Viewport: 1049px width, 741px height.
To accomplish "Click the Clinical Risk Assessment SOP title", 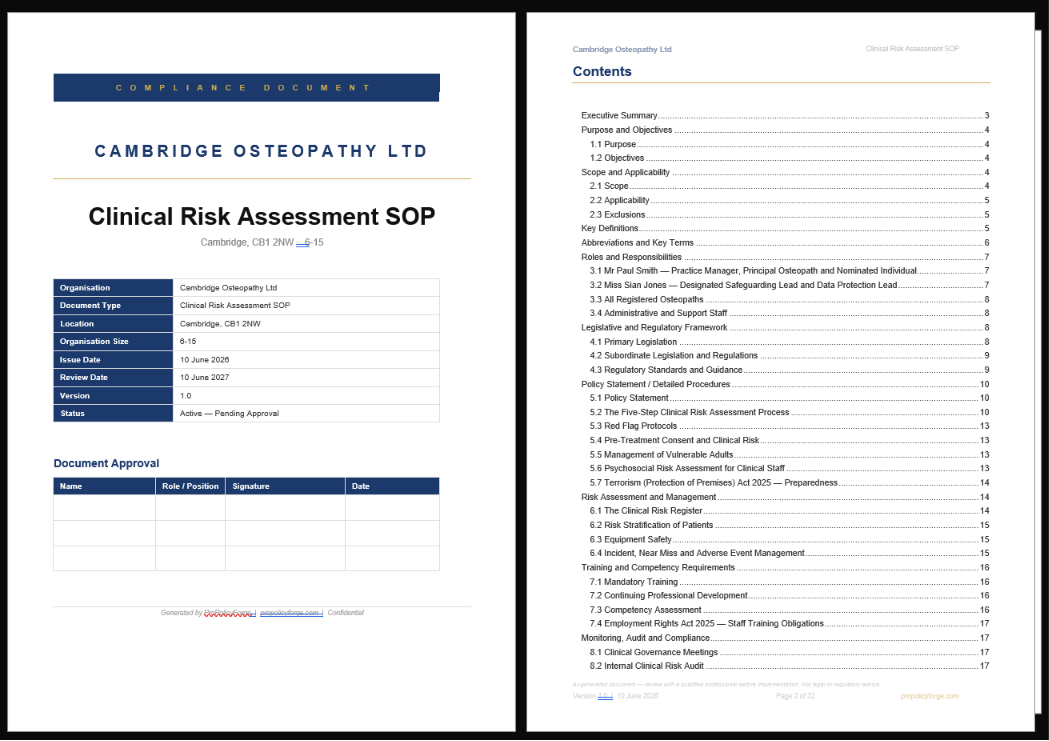I will pyautogui.click(x=262, y=217).
